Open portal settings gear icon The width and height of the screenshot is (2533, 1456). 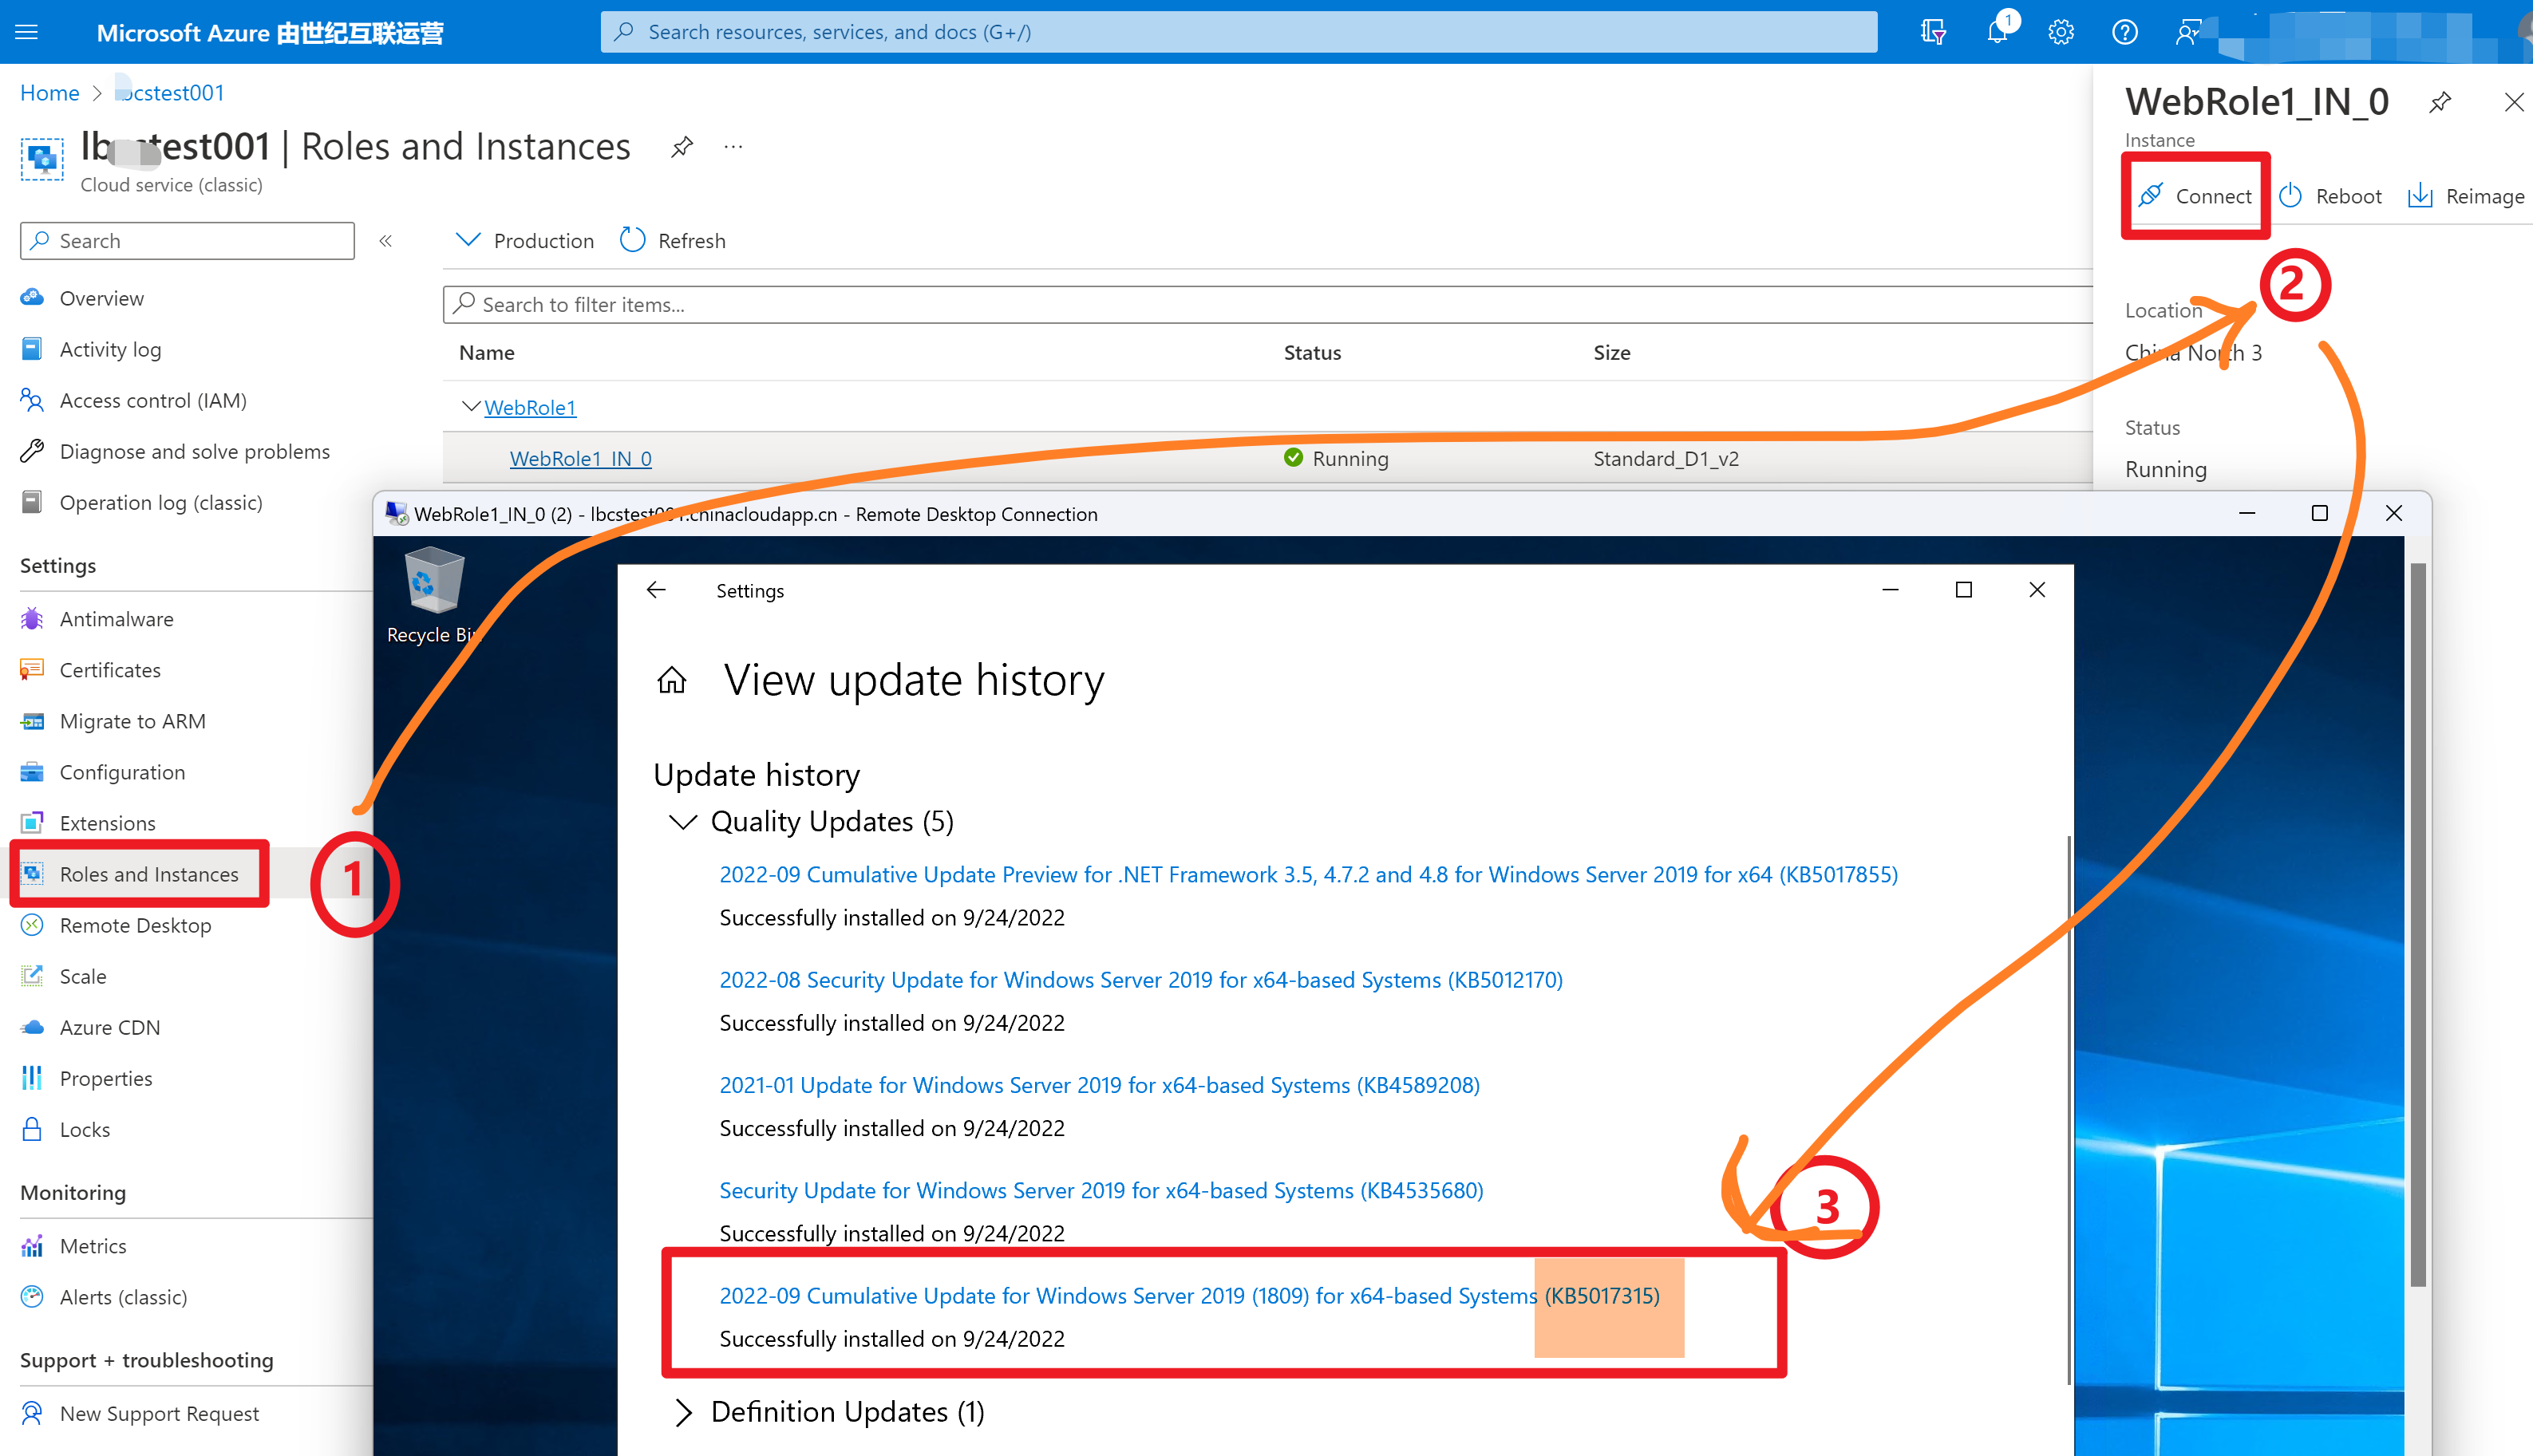[2060, 32]
